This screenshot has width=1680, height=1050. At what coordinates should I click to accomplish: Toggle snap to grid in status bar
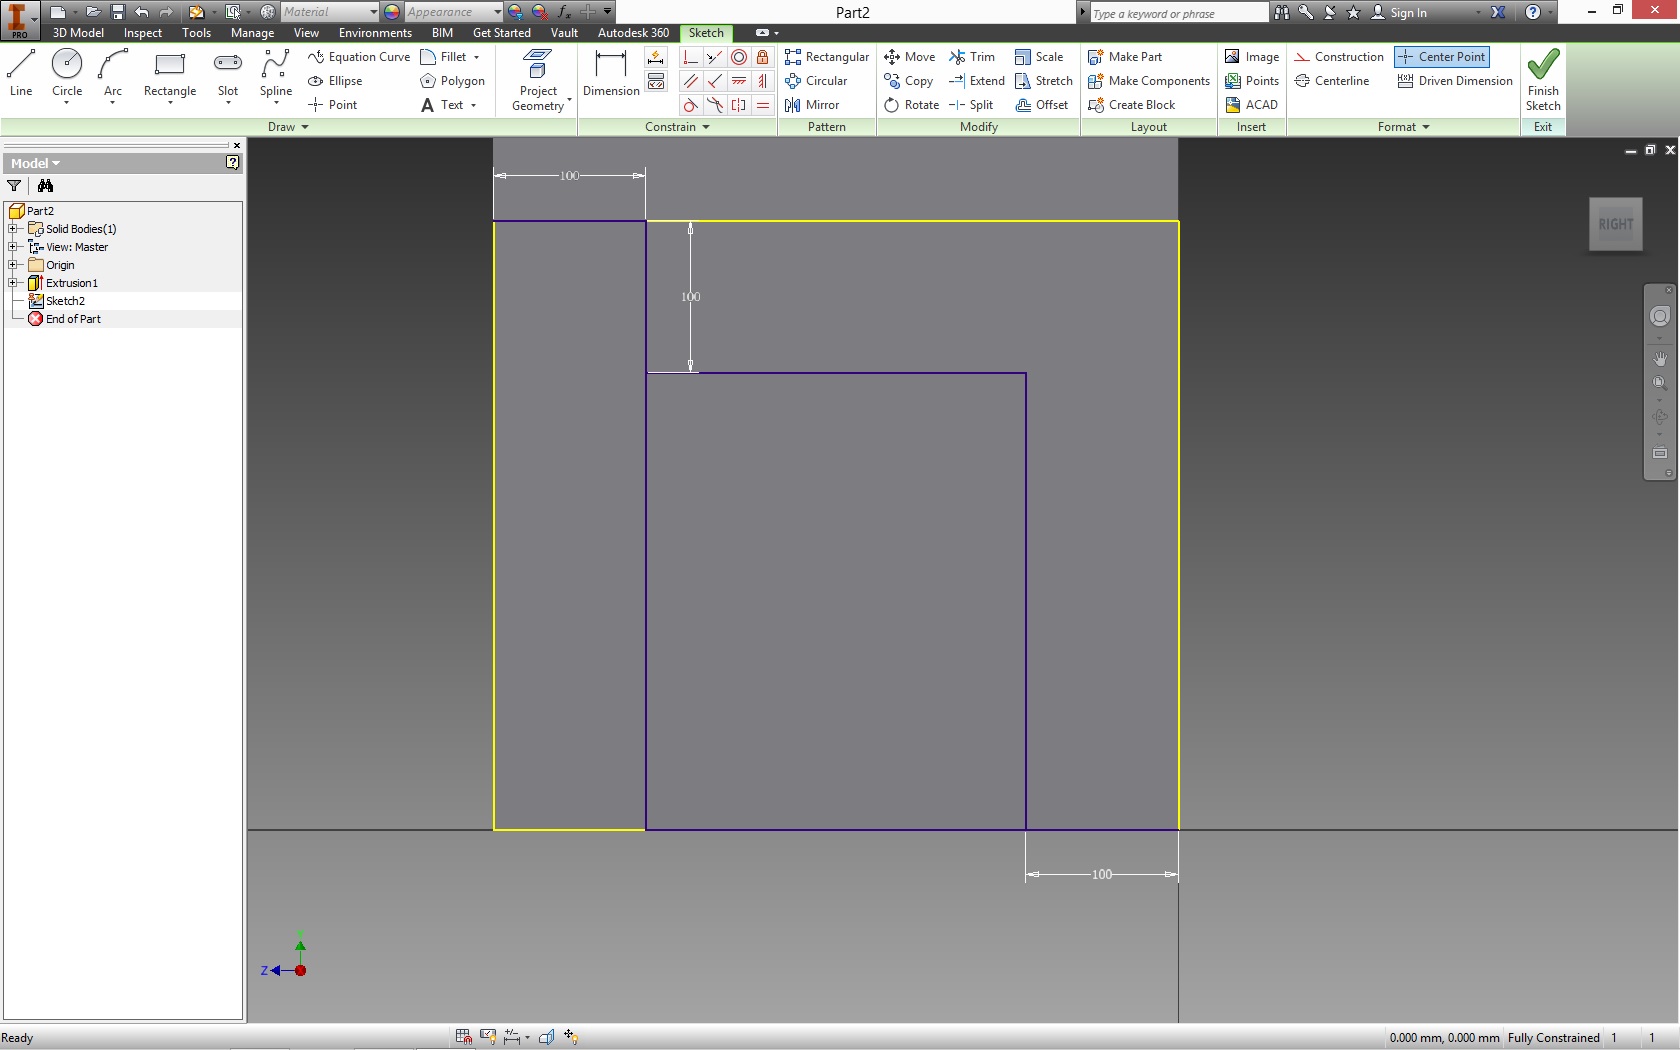(462, 1037)
